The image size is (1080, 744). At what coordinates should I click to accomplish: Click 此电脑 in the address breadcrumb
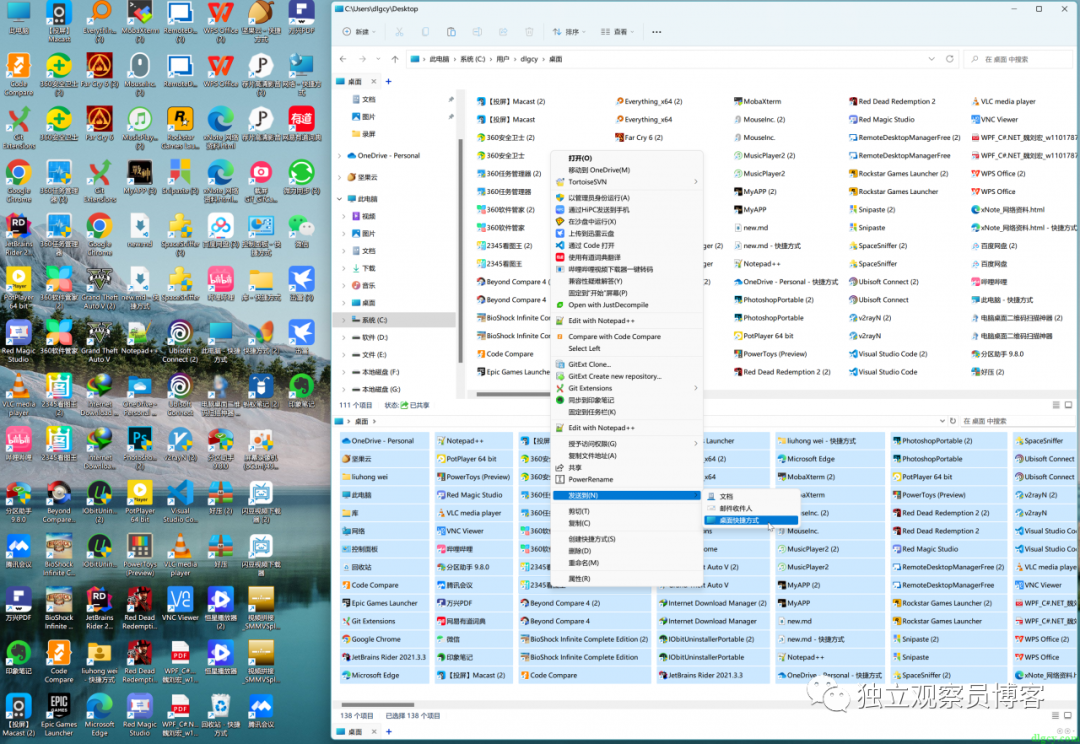(x=439, y=59)
